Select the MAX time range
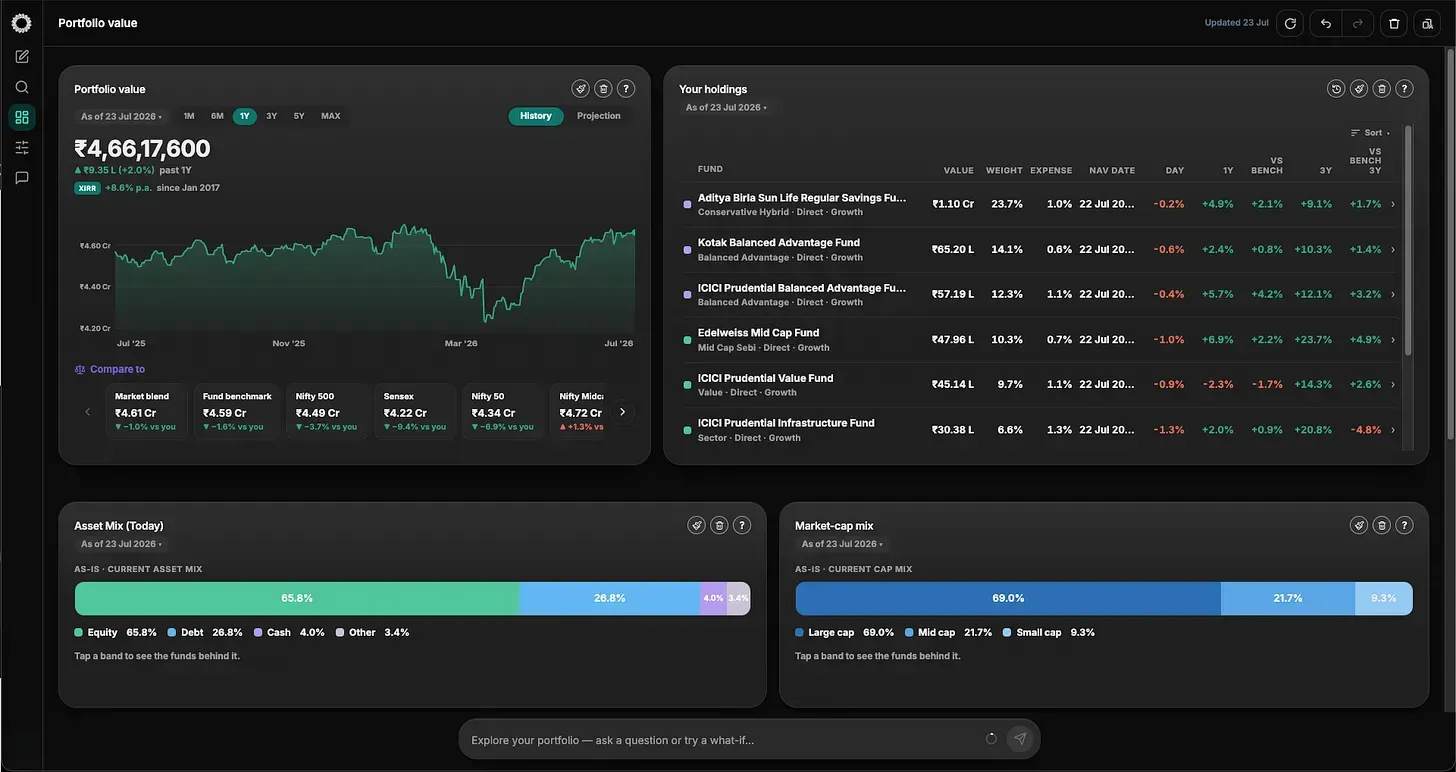 [x=331, y=116]
